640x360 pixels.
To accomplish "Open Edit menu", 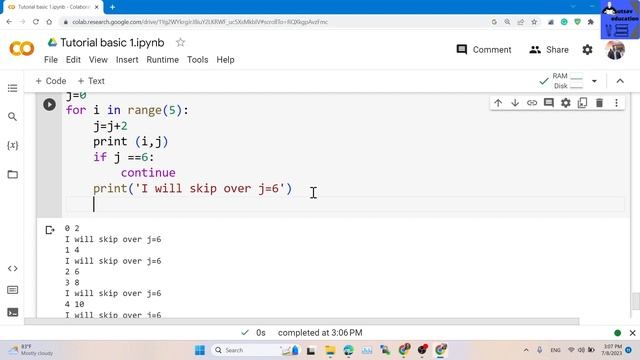I will (73, 60).
